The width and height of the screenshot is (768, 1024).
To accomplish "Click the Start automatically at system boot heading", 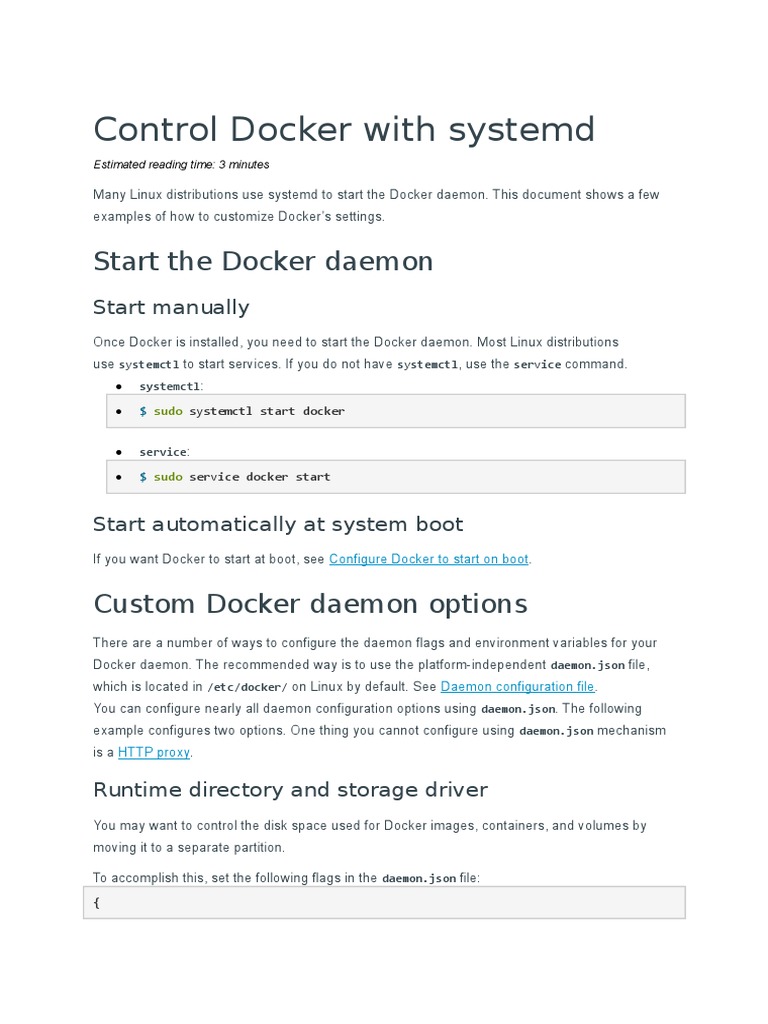I will pos(278,524).
